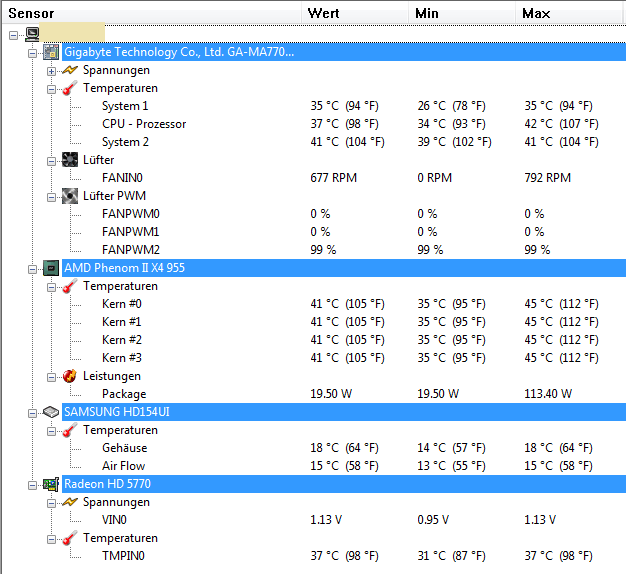Click the Wert column header
626x574 pixels.
(355, 13)
